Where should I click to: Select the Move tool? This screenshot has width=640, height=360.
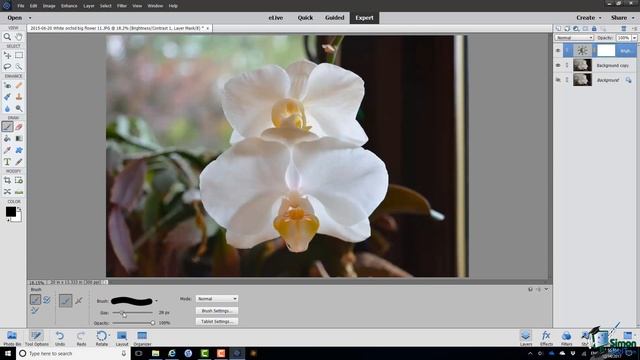pos(7,55)
